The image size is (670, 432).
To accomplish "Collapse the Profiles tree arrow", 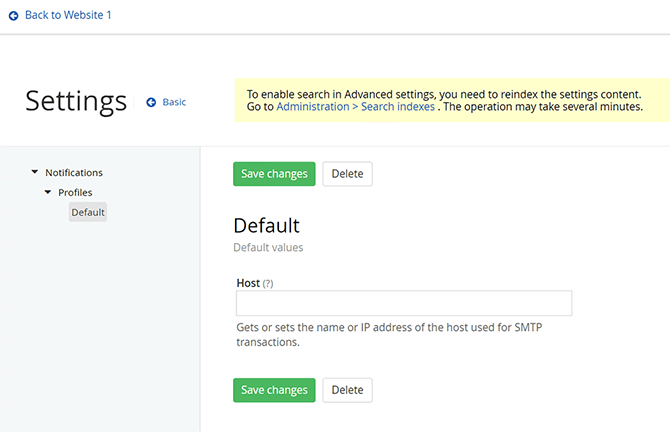I will click(x=48, y=192).
